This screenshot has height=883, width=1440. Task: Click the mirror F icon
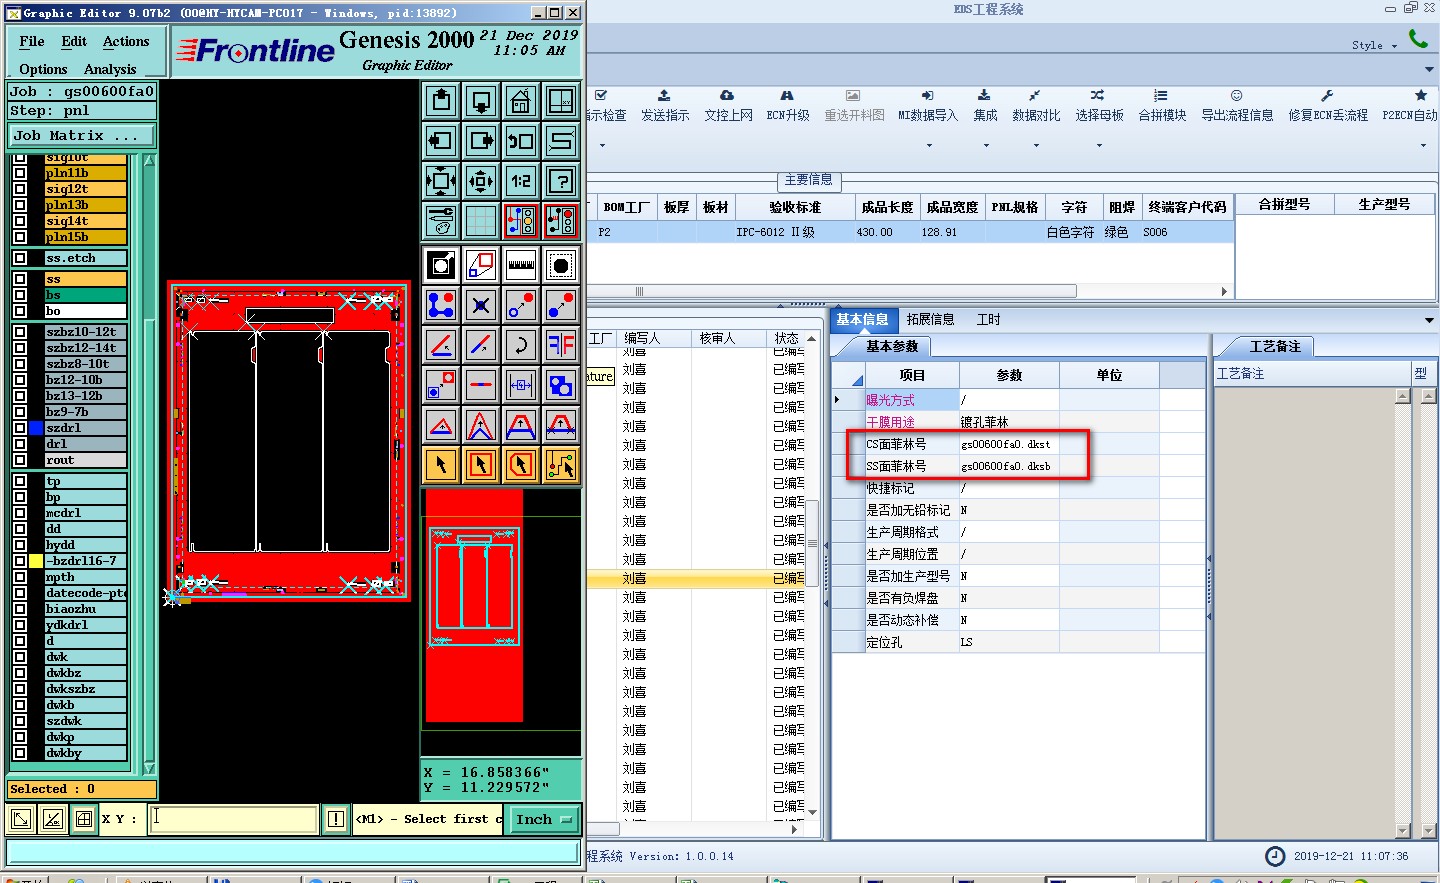[561, 345]
